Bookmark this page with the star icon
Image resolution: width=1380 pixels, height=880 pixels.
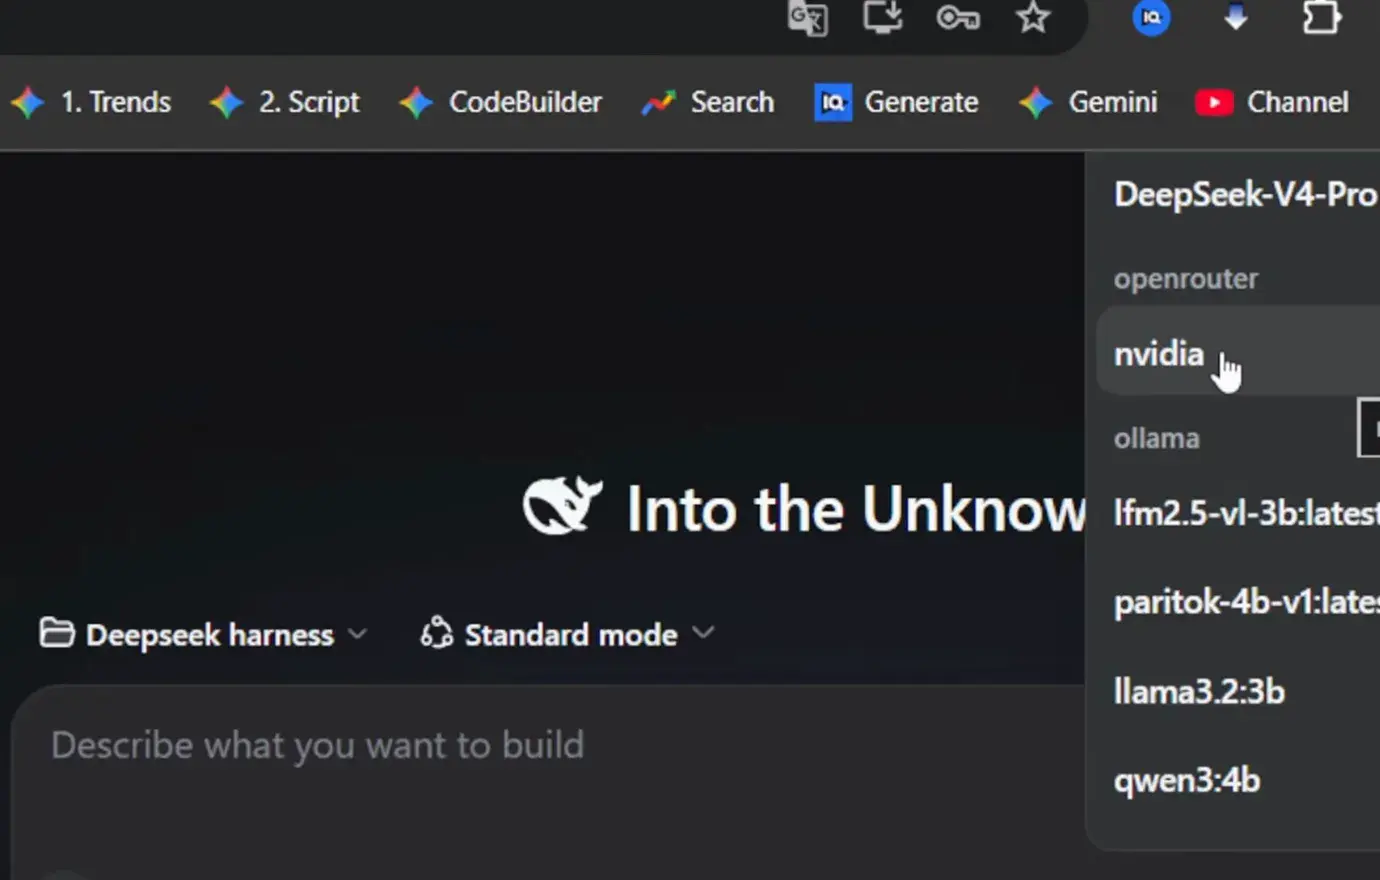(x=1033, y=17)
